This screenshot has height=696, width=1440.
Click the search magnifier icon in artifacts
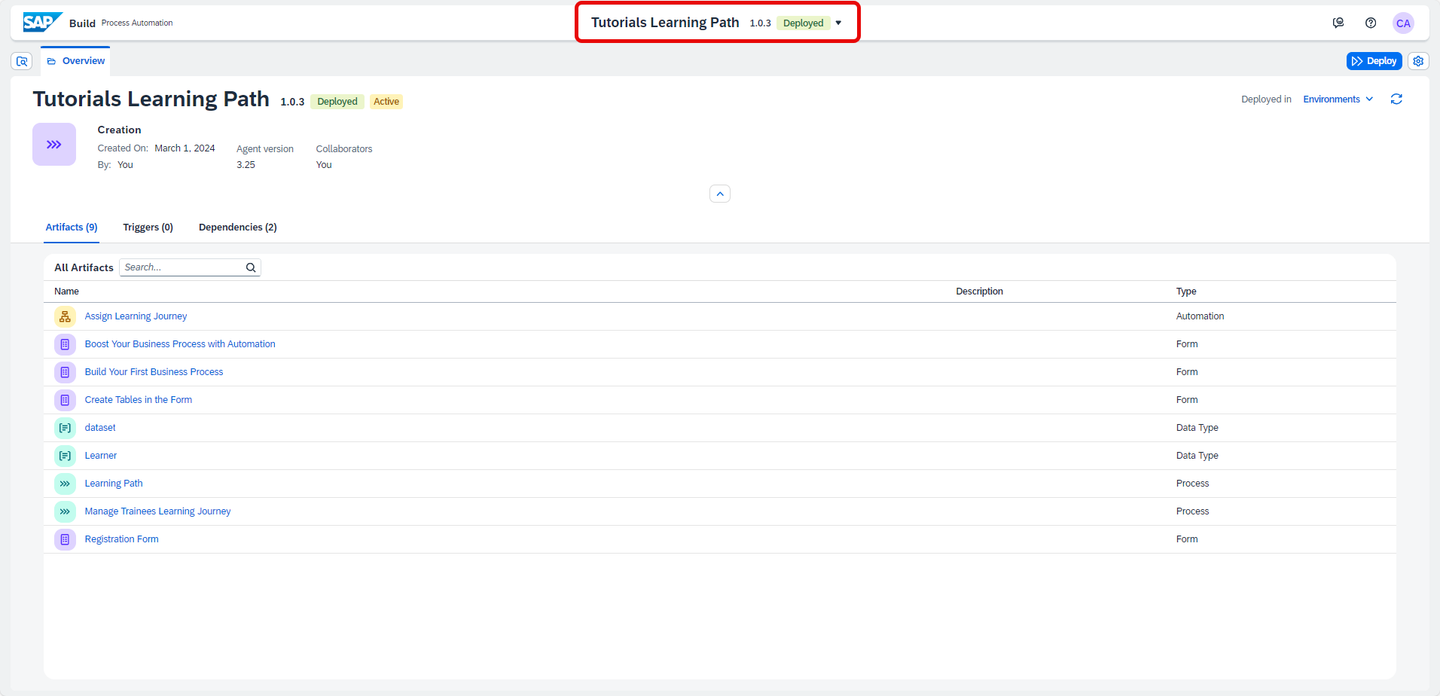tap(251, 267)
